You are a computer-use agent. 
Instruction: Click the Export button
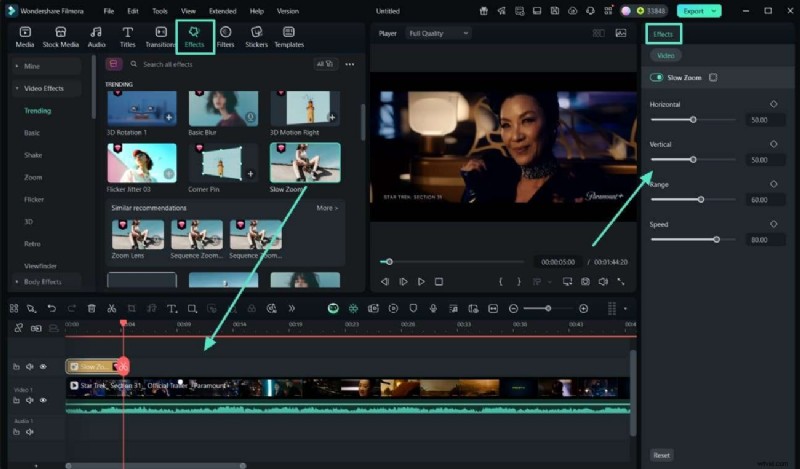coord(692,11)
